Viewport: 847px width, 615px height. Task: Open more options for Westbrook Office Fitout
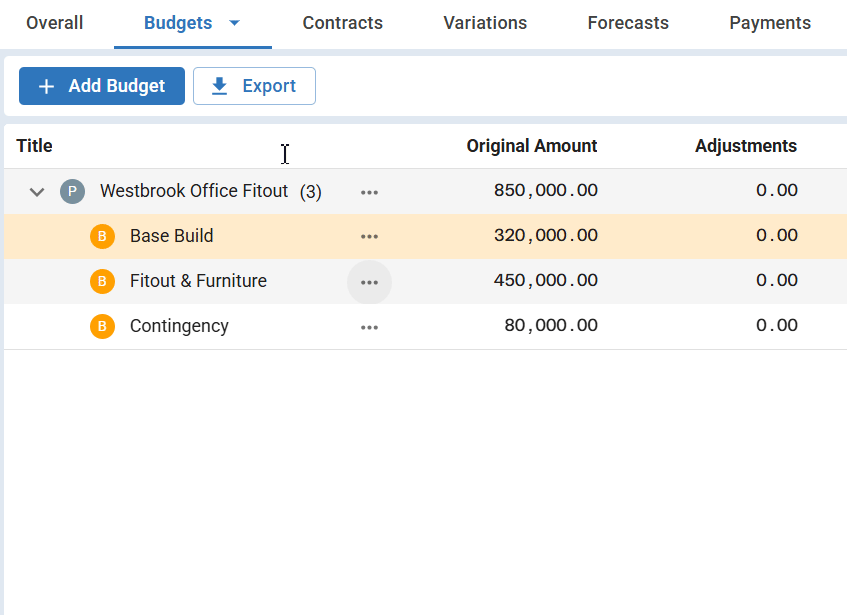point(369,192)
